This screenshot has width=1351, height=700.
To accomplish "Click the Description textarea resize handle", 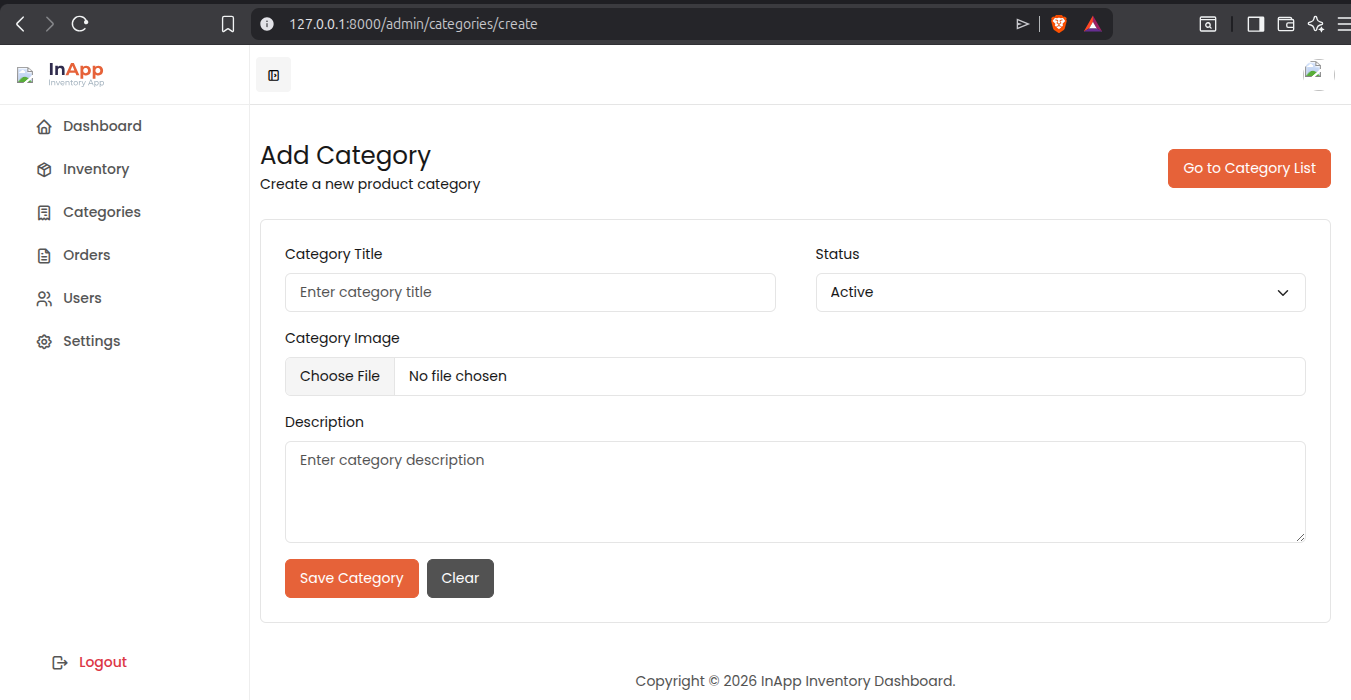I will (x=1300, y=537).
